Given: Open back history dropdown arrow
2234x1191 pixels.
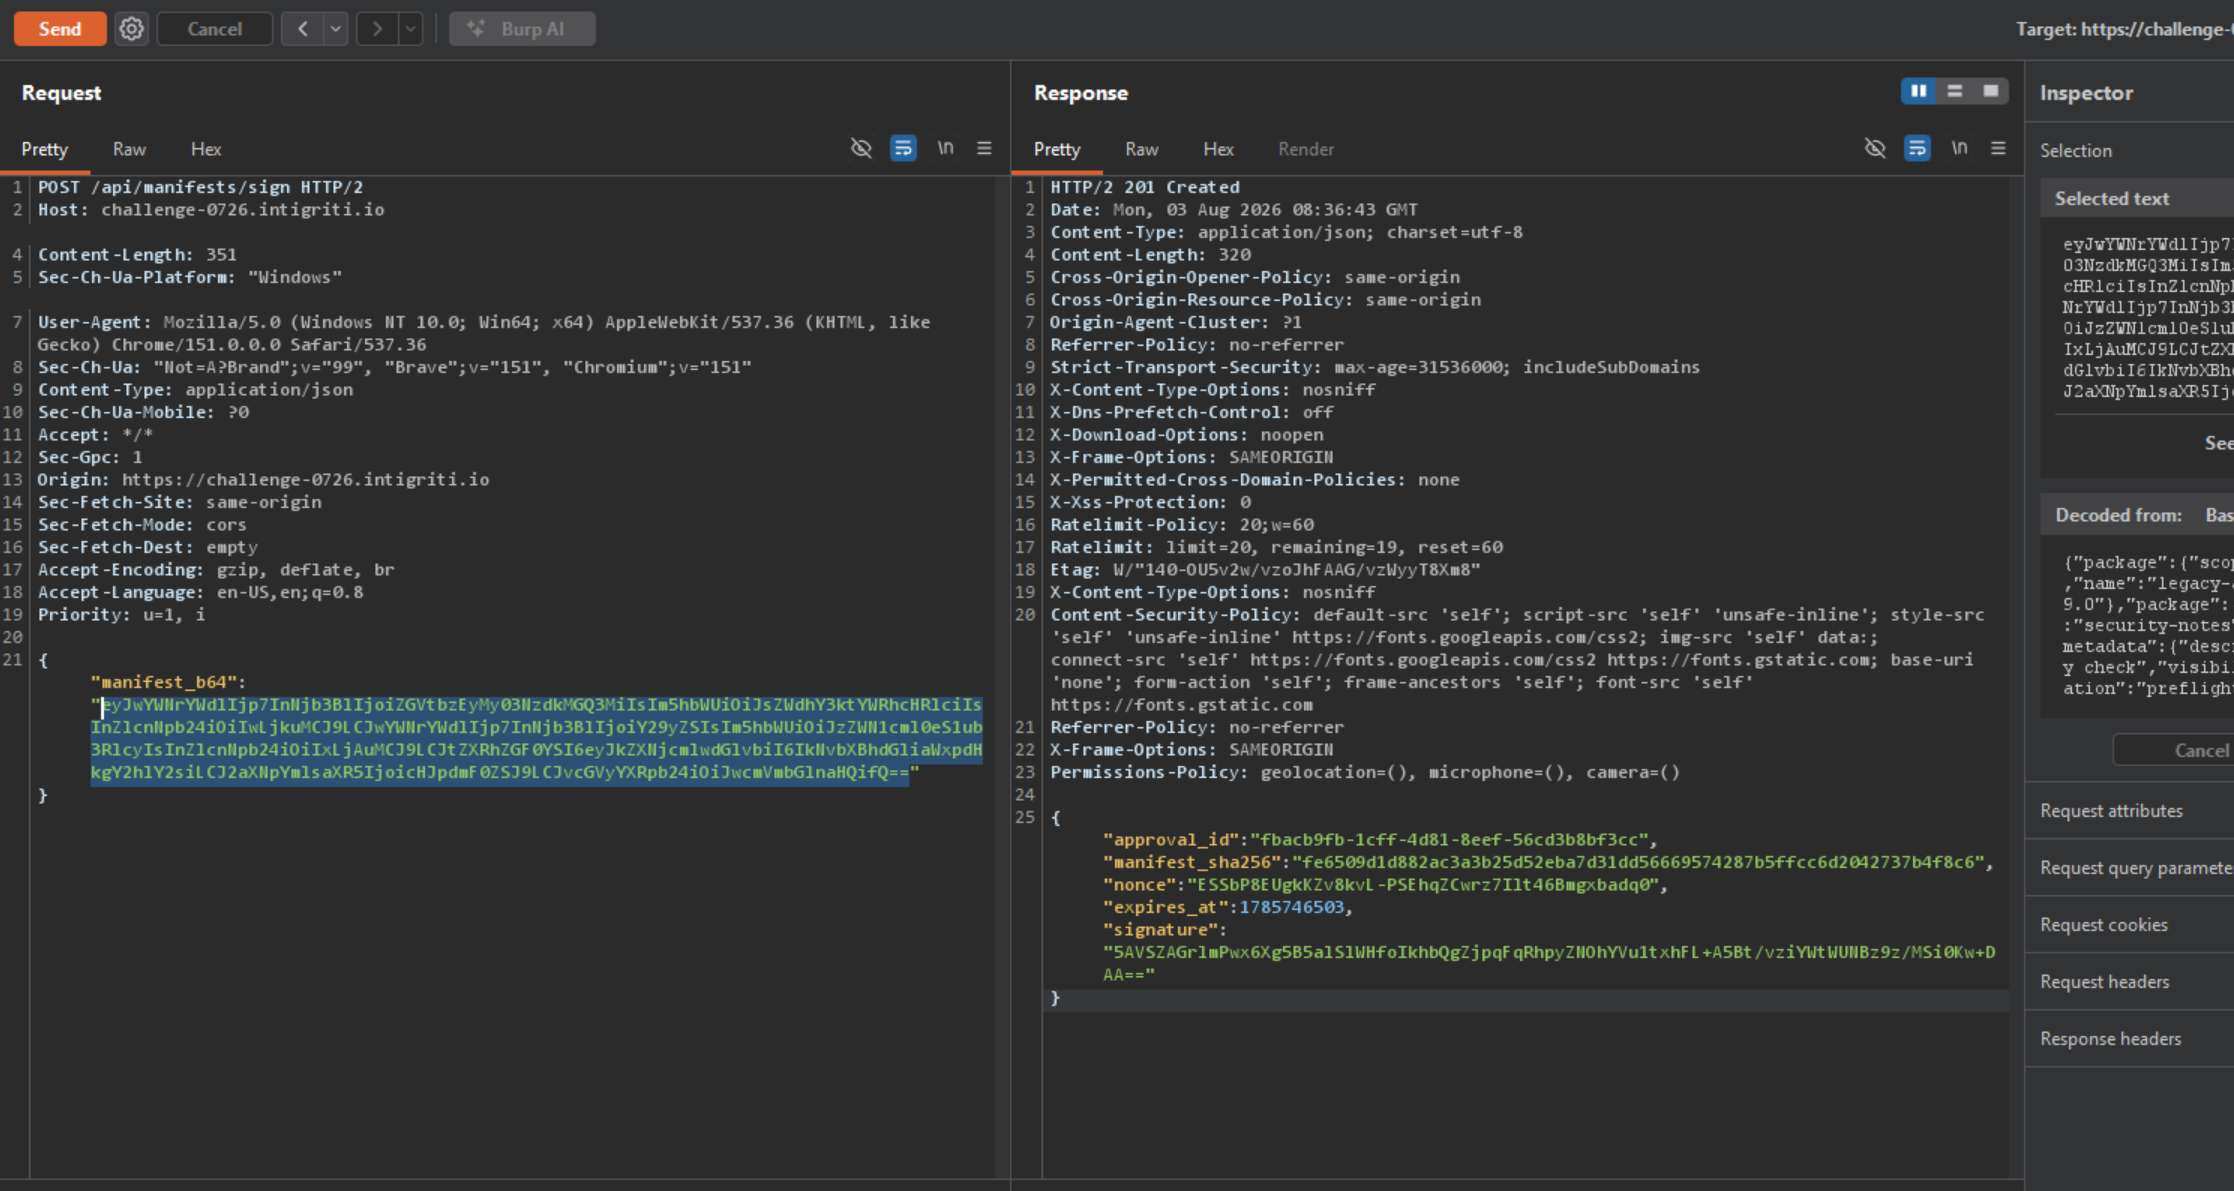Looking at the screenshot, I should [336, 29].
